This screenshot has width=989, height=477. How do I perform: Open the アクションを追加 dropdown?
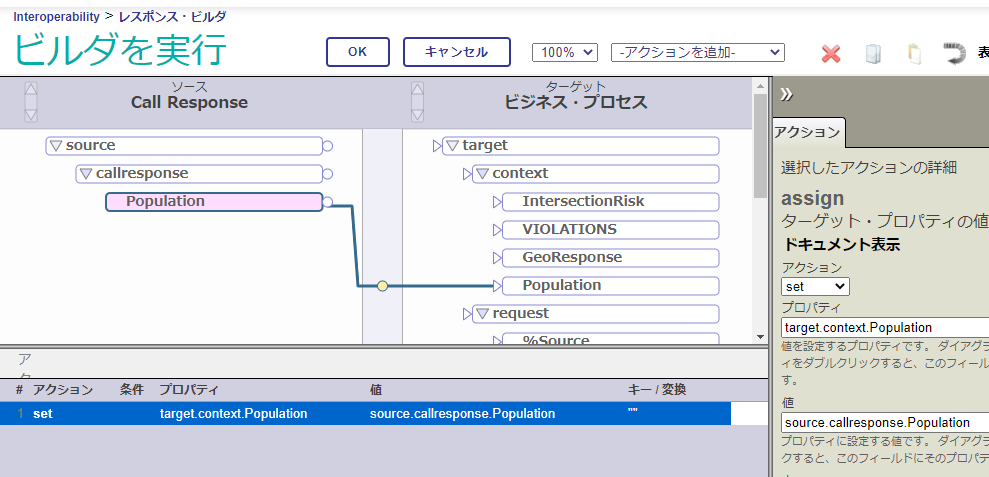coord(697,52)
